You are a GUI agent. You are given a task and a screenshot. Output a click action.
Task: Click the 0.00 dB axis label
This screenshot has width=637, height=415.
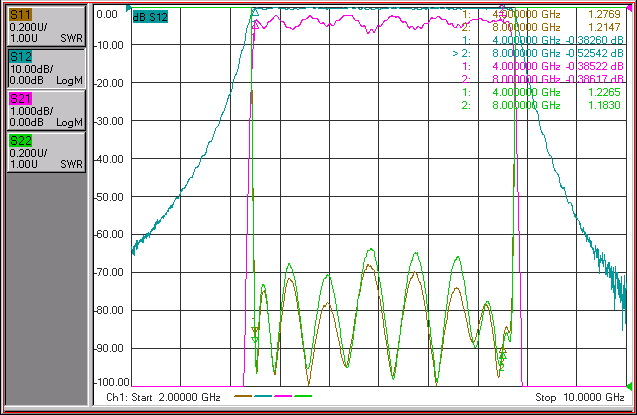click(107, 15)
